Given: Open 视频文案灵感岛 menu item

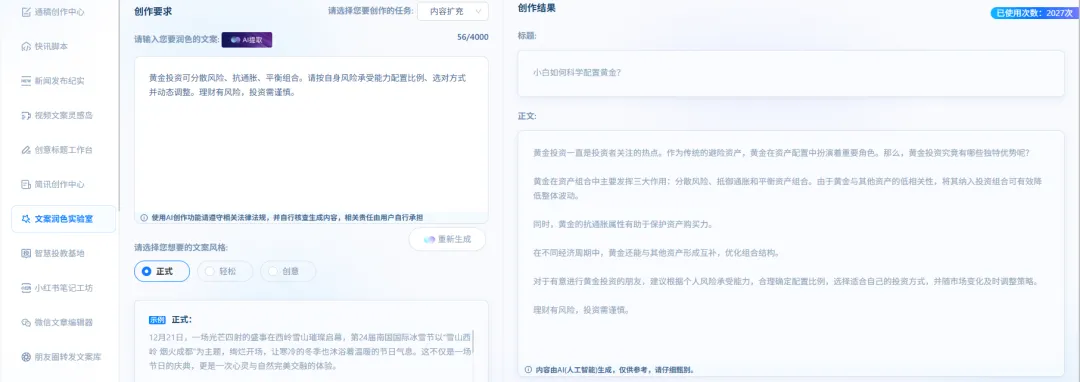Looking at the screenshot, I should pos(63,115).
